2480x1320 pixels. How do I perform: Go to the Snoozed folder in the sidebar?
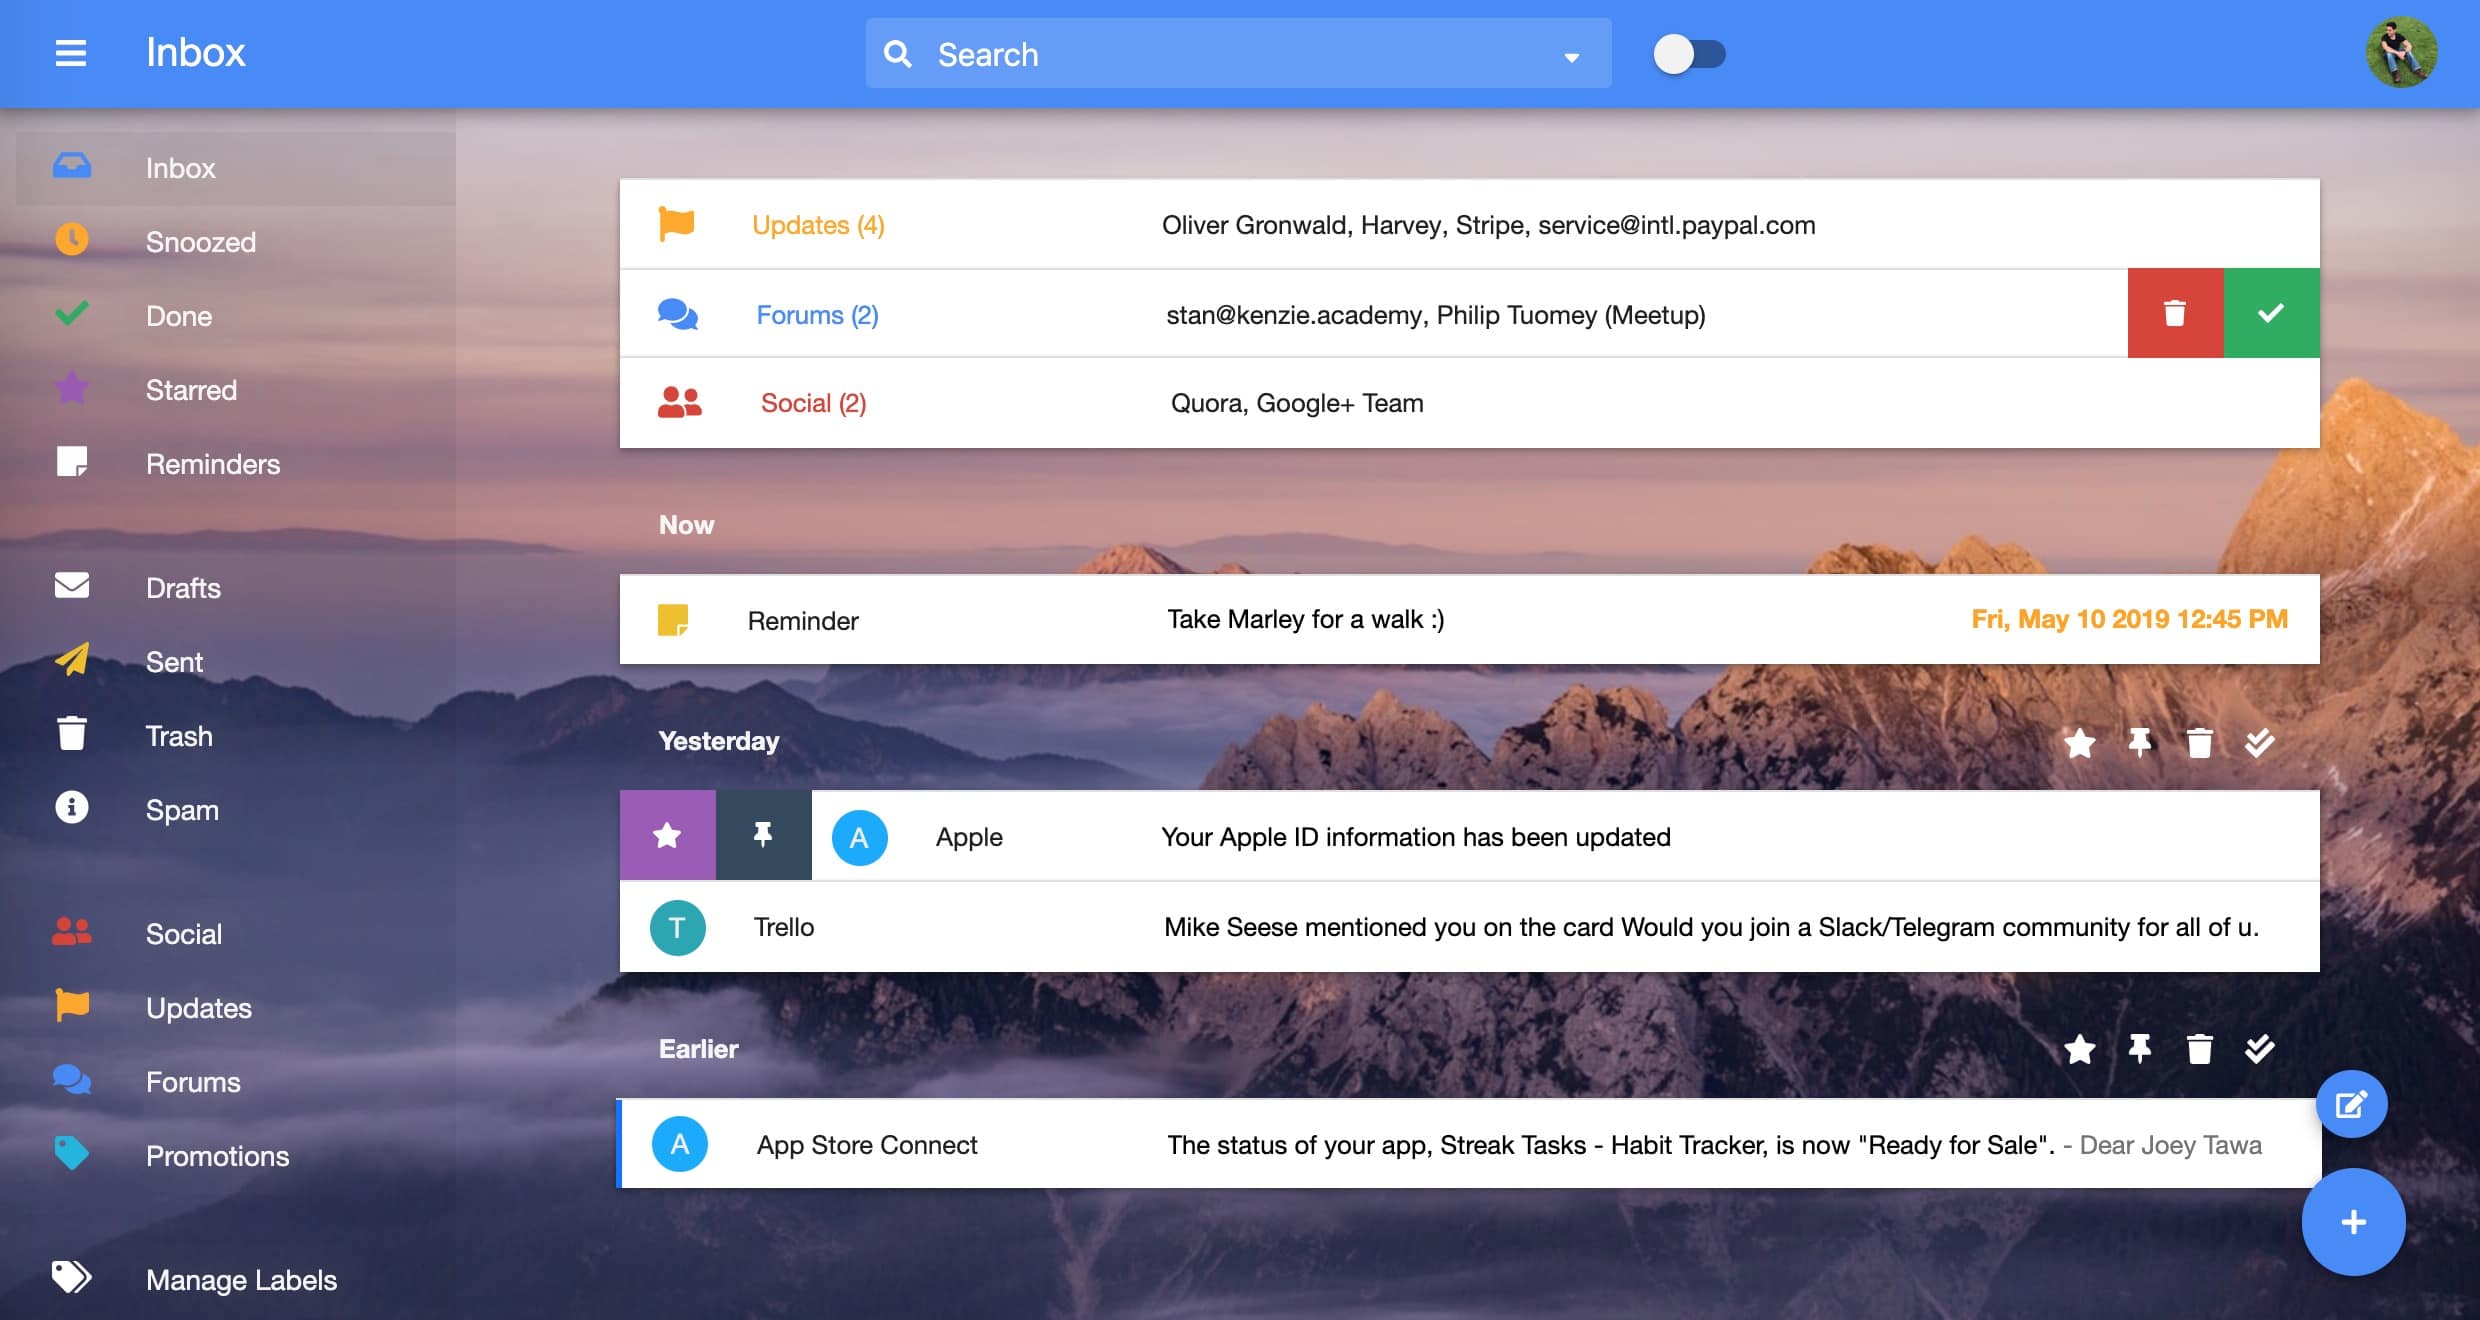pos(200,242)
